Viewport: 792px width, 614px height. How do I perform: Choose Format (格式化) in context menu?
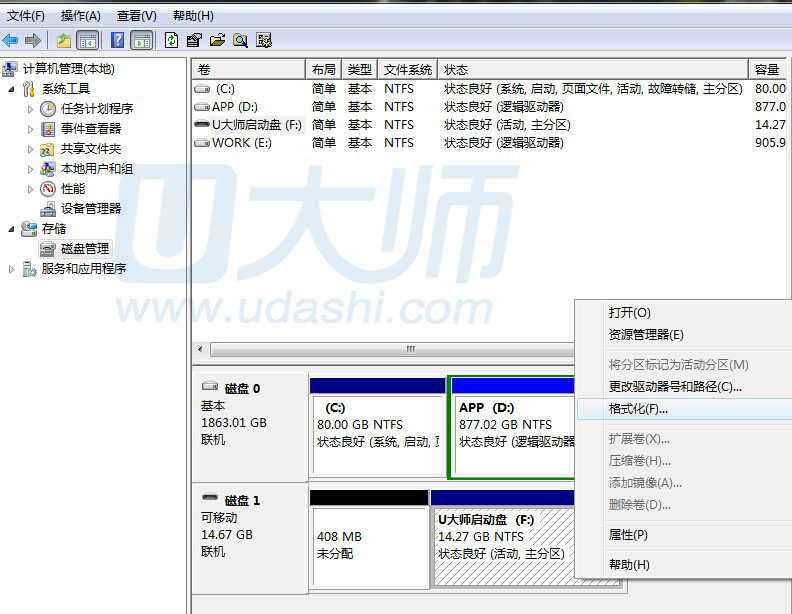683,409
